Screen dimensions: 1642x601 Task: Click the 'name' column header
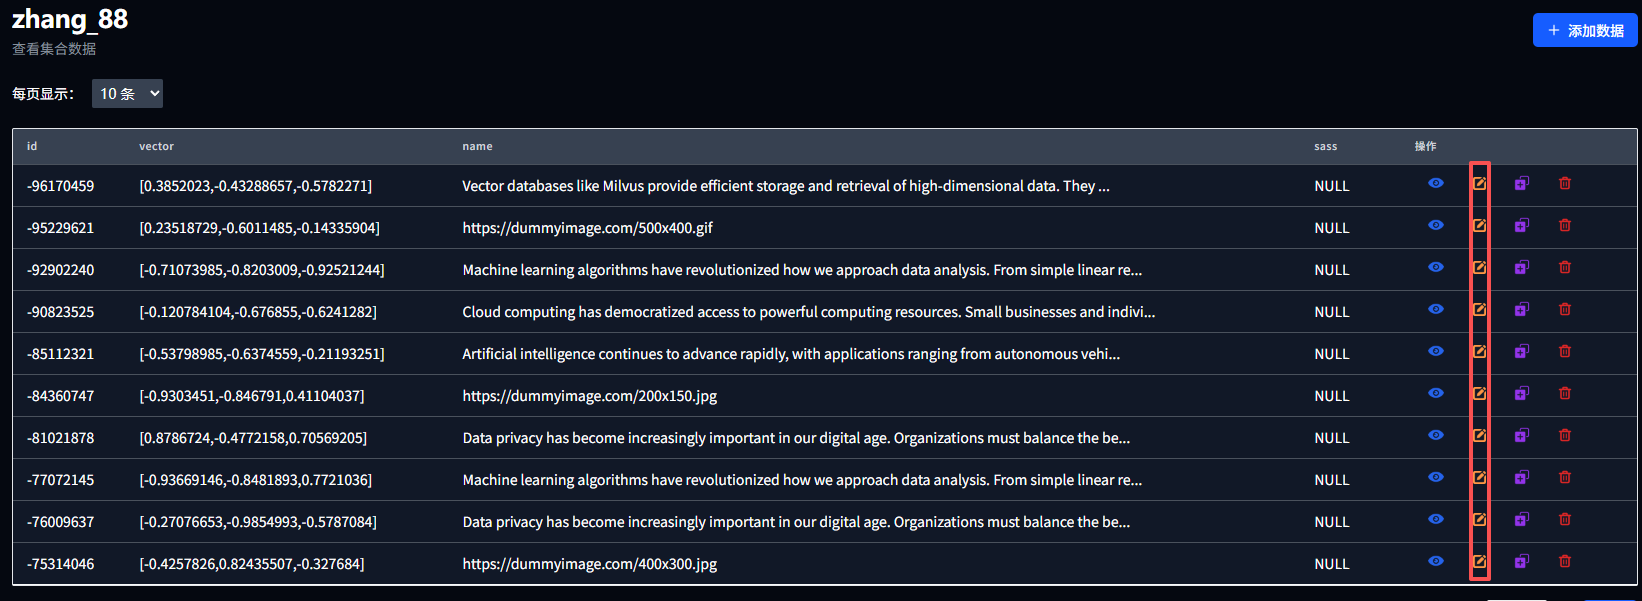[x=477, y=147]
